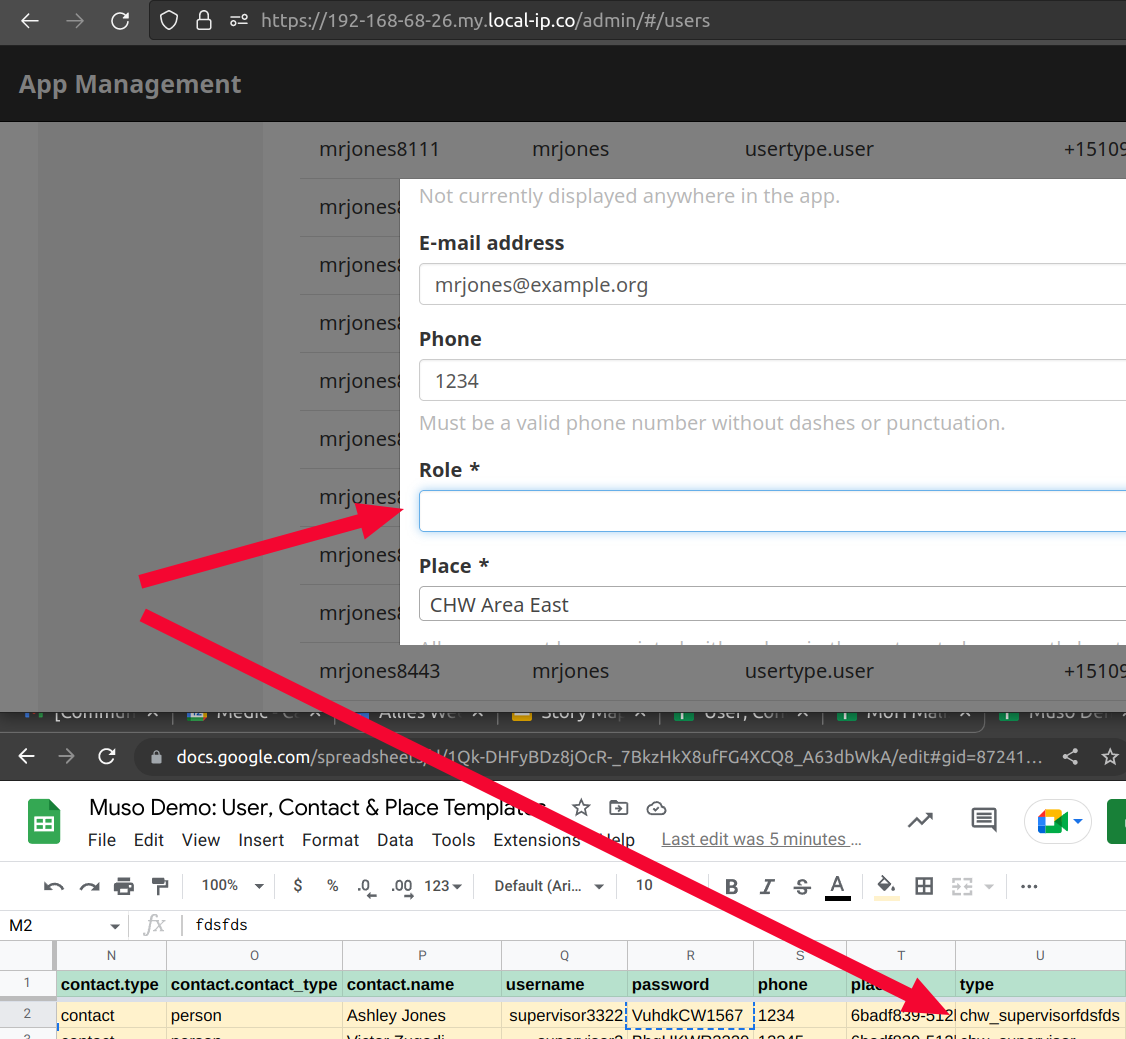1126x1039 pixels.
Task: Click the site permissions icon in the address bar
Action: 239,20
